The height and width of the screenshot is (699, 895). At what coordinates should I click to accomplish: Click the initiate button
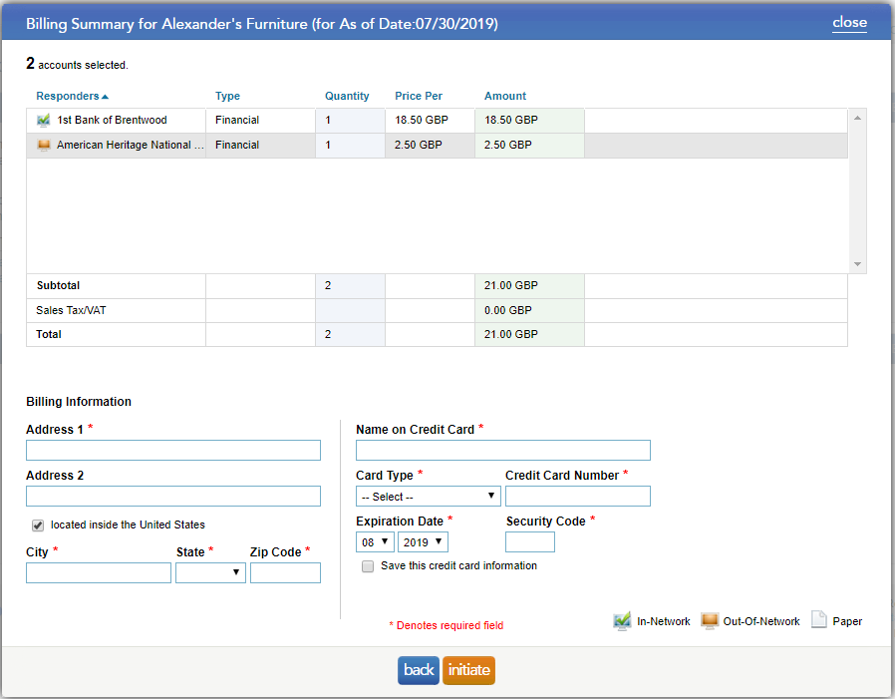coord(468,670)
